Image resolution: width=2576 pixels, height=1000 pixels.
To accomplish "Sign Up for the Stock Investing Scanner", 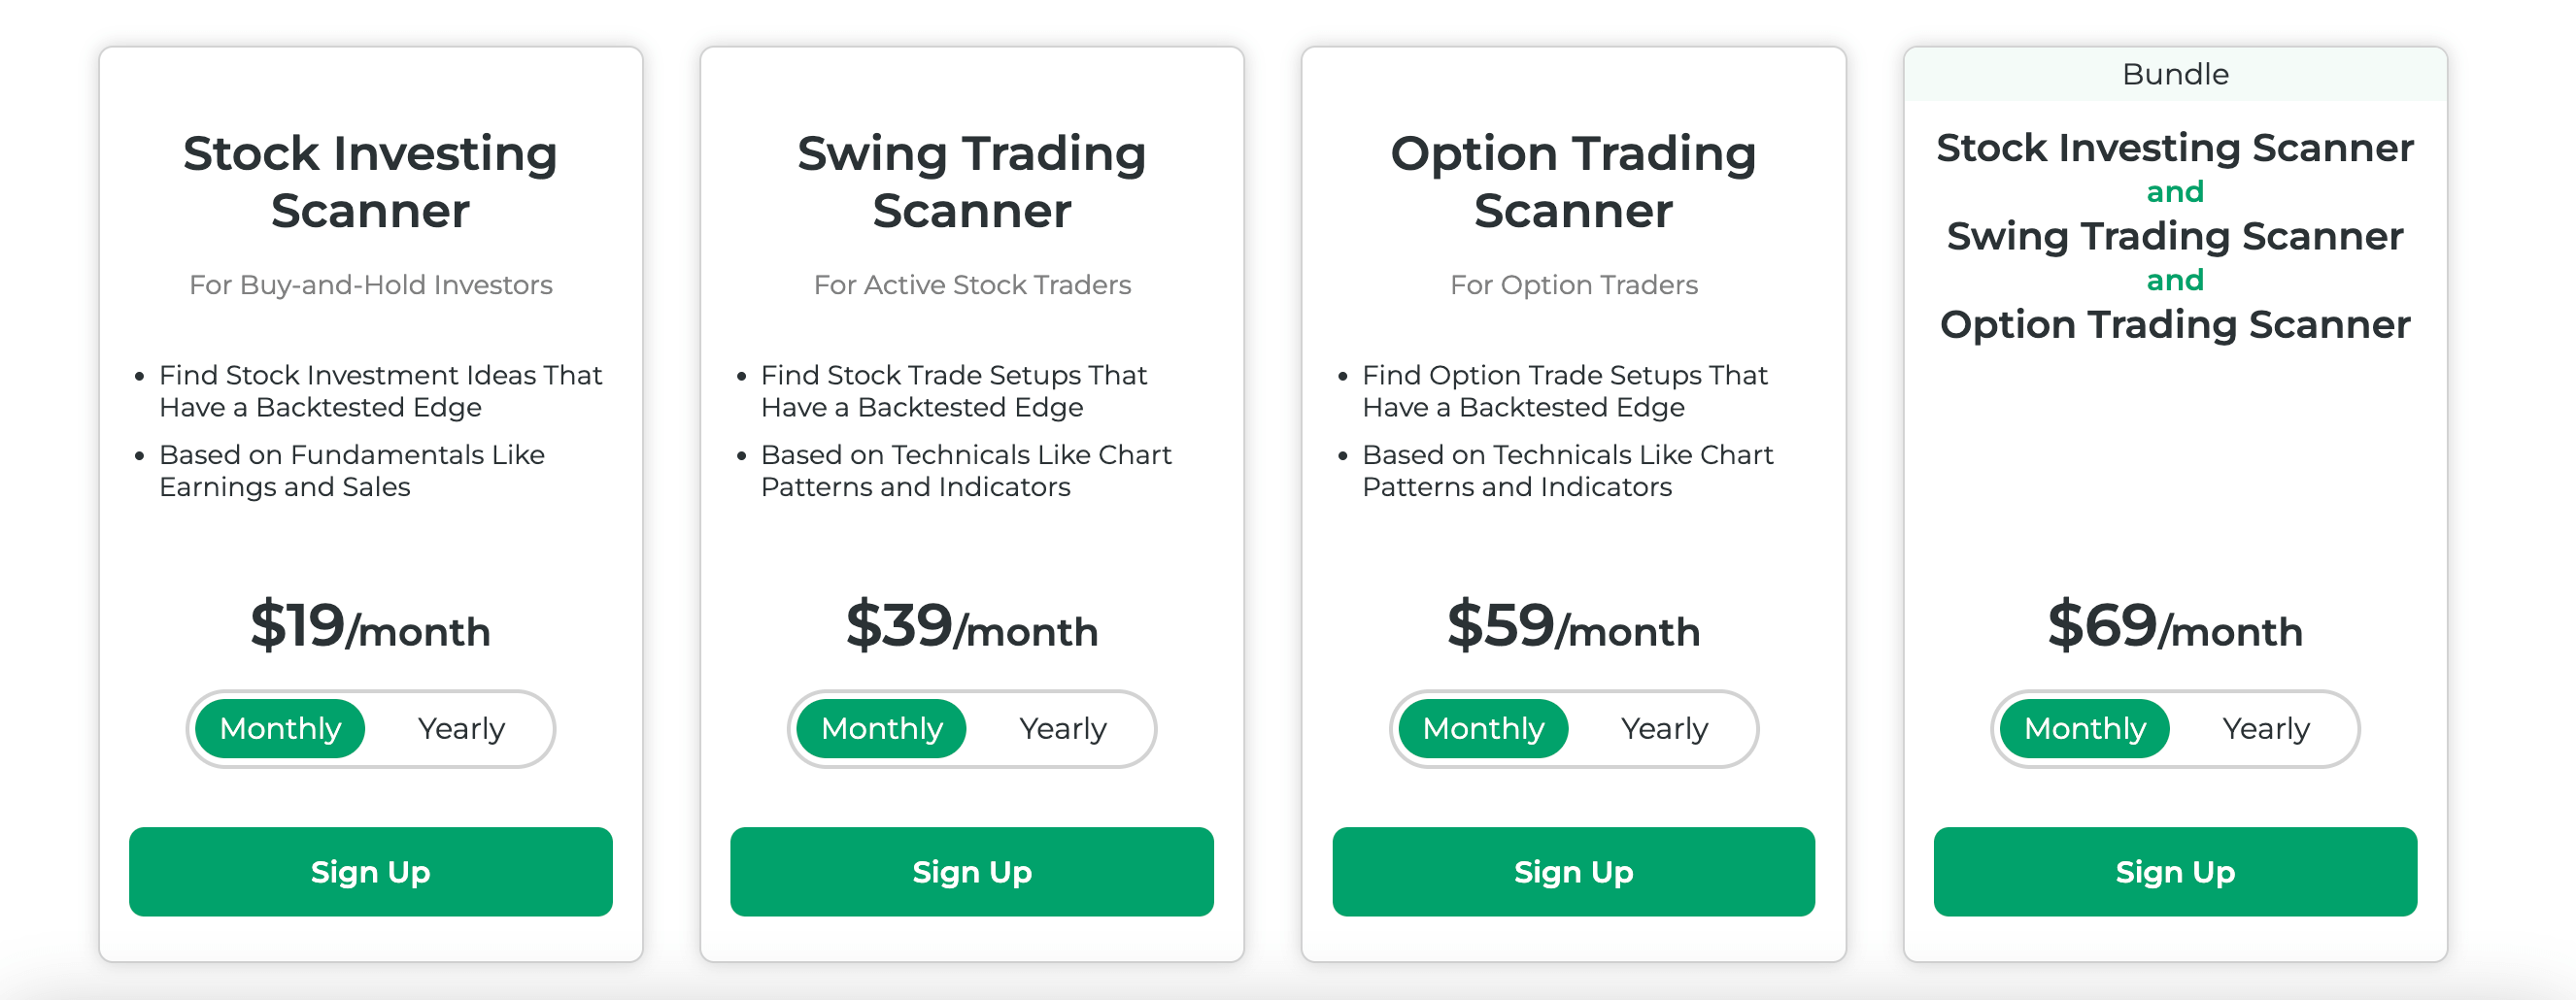I will [370, 871].
